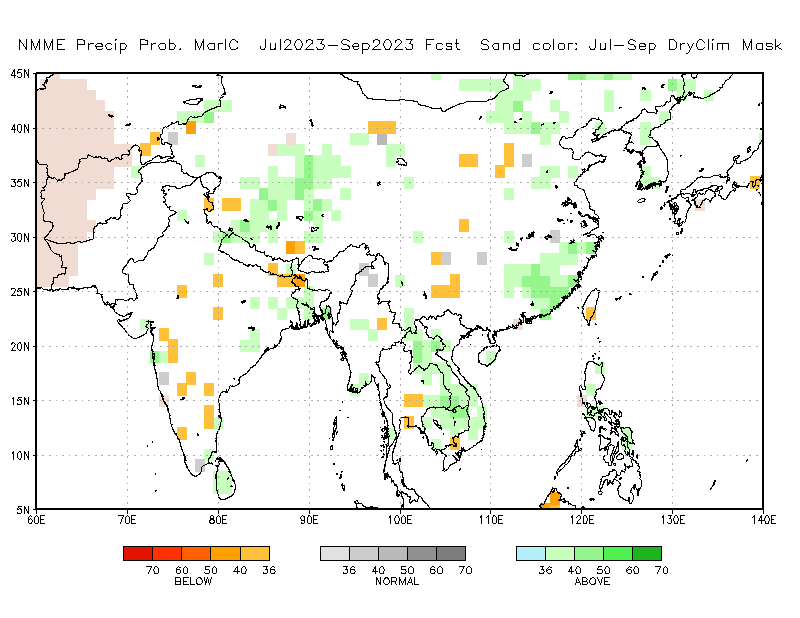This screenshot has height=618, width=800.
Task: Click the 36 value under ABOVE legend
Action: (x=545, y=570)
